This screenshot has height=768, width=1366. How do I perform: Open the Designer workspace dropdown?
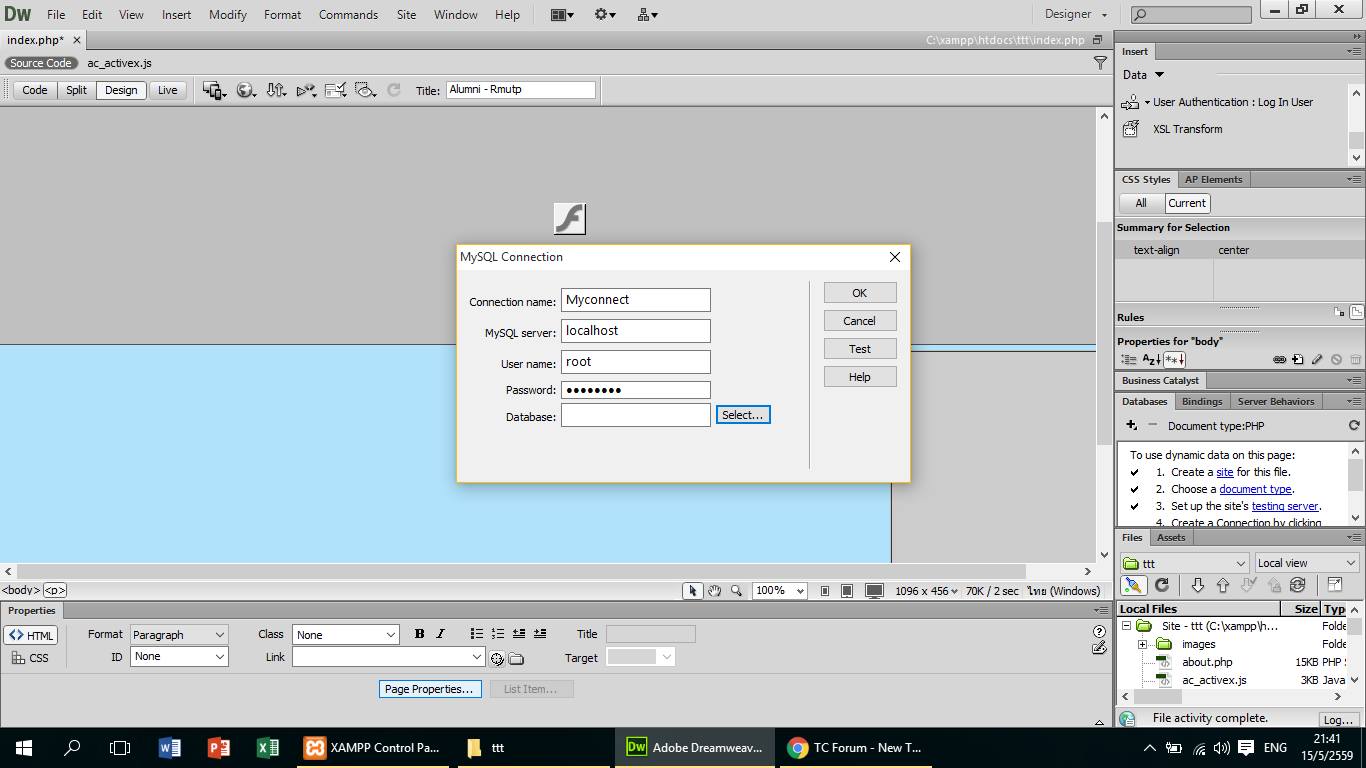(1076, 14)
